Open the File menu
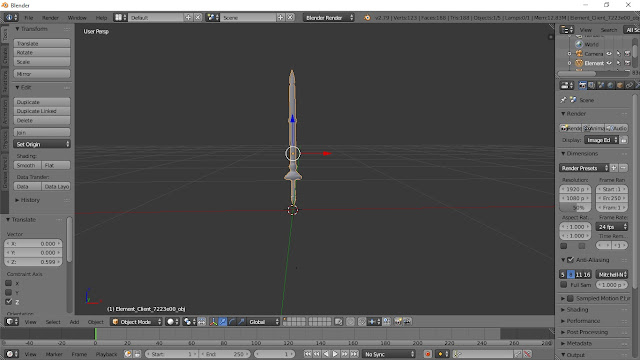640x360 pixels. (29, 18)
